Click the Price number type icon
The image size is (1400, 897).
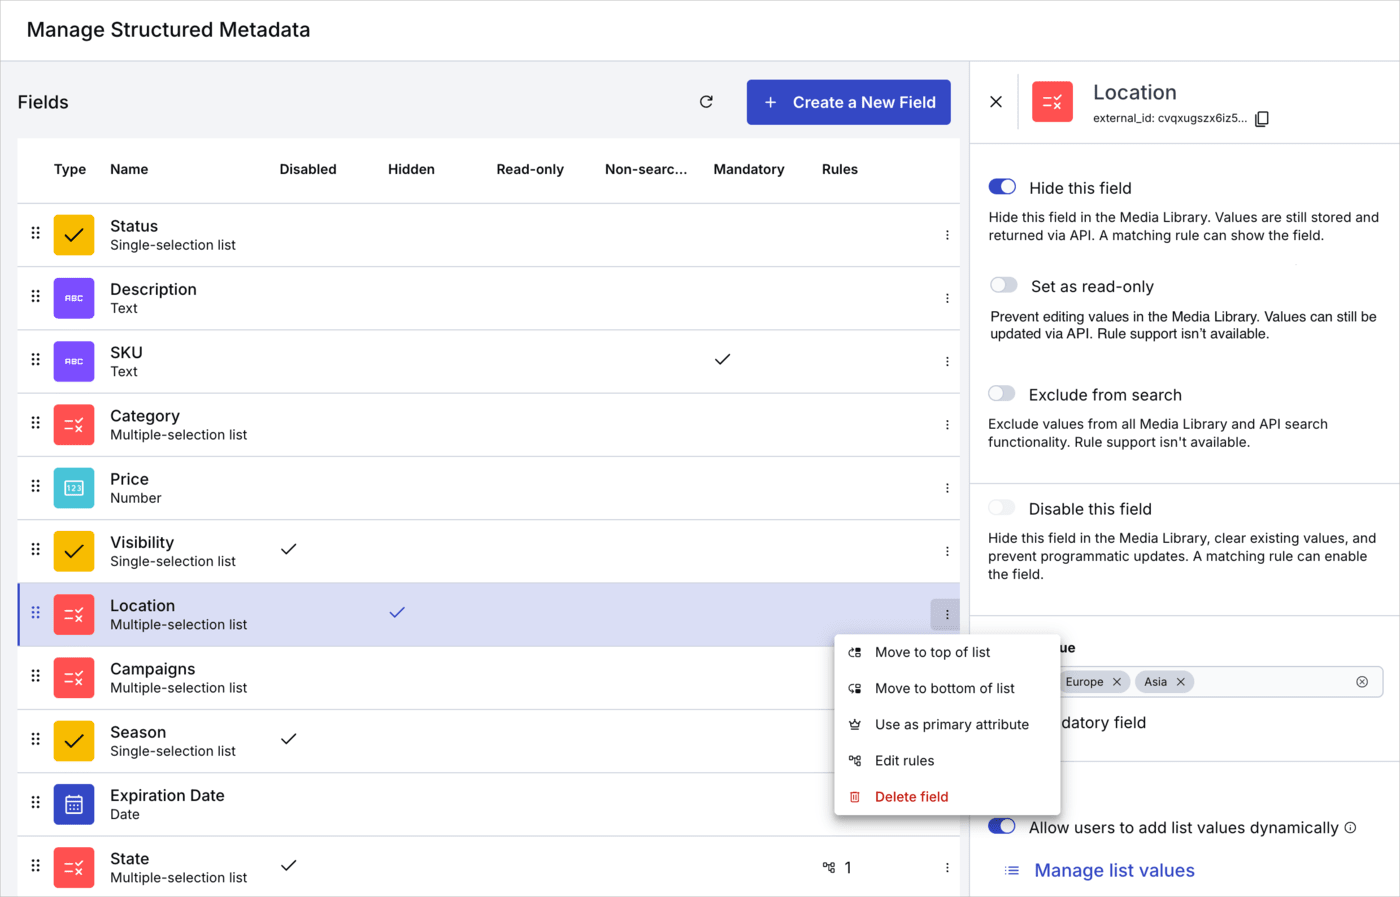pyautogui.click(x=74, y=488)
